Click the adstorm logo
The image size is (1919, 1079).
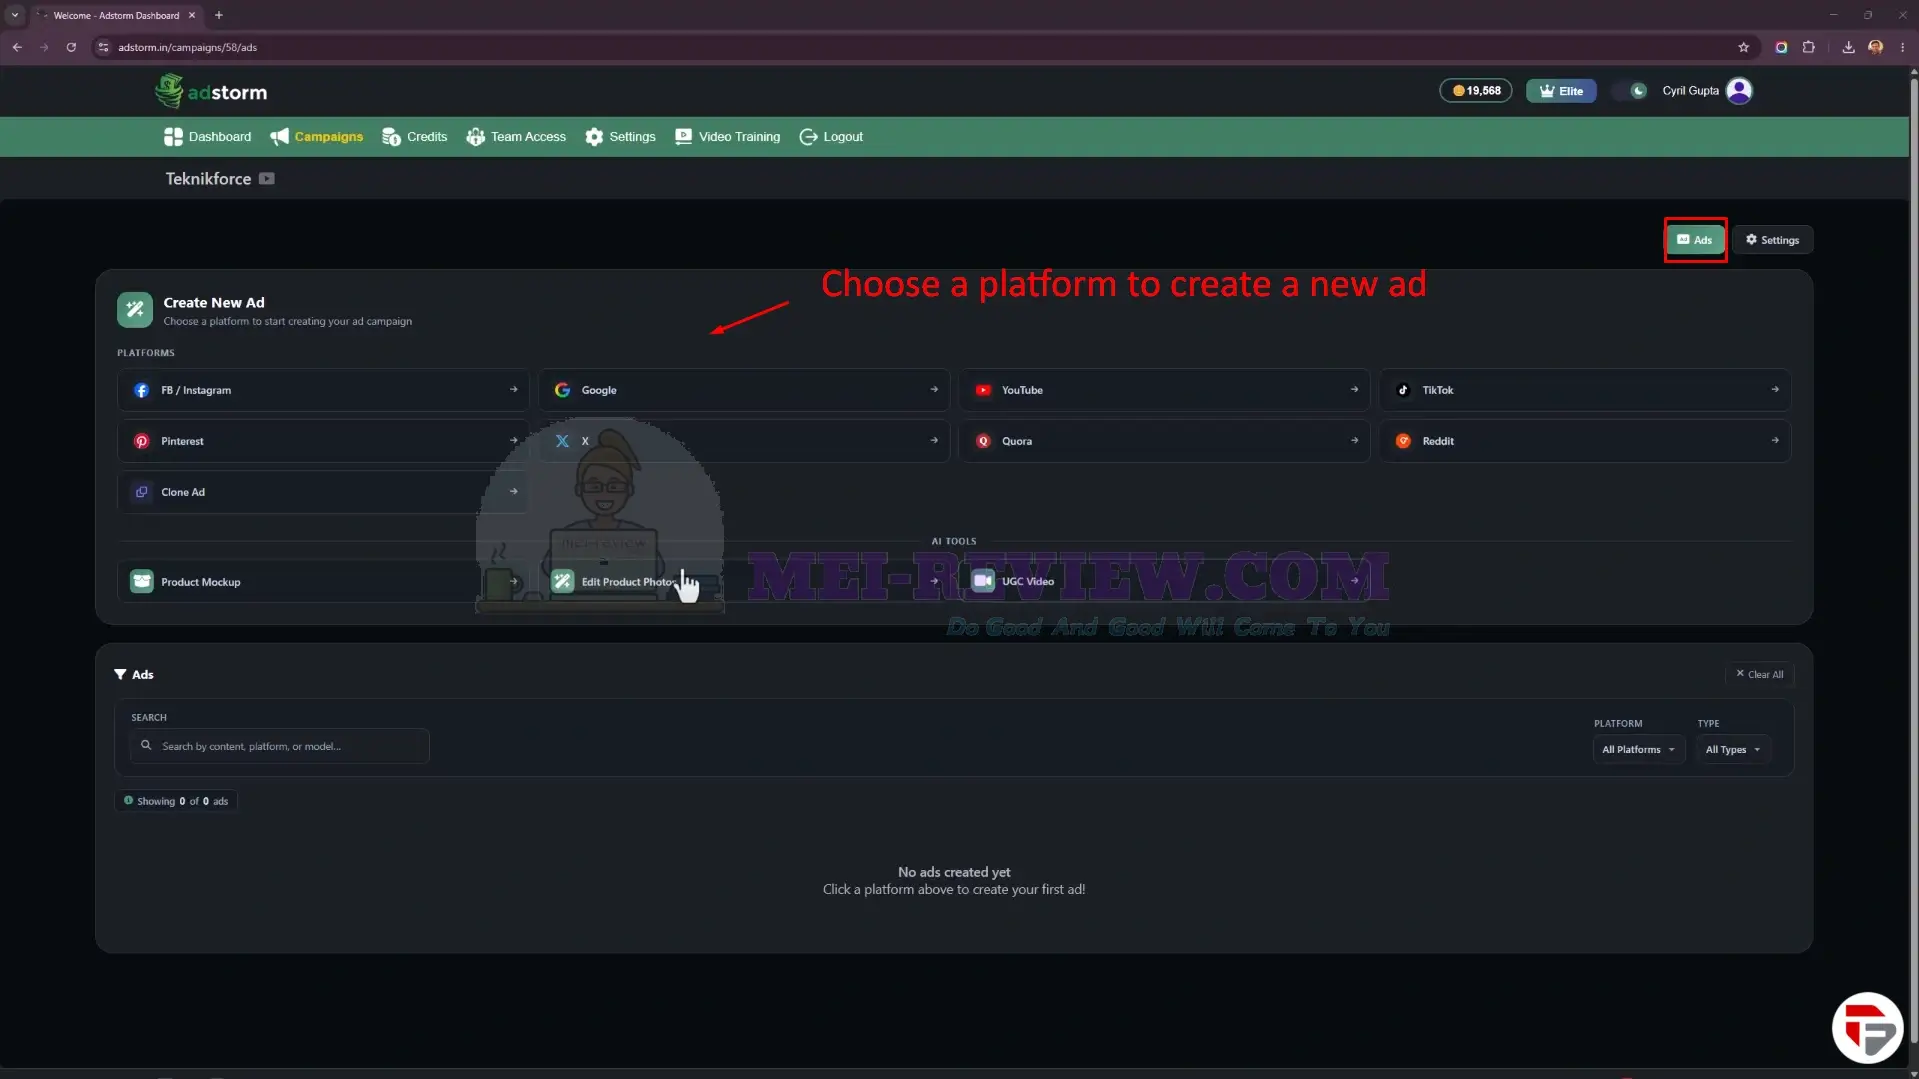point(211,91)
